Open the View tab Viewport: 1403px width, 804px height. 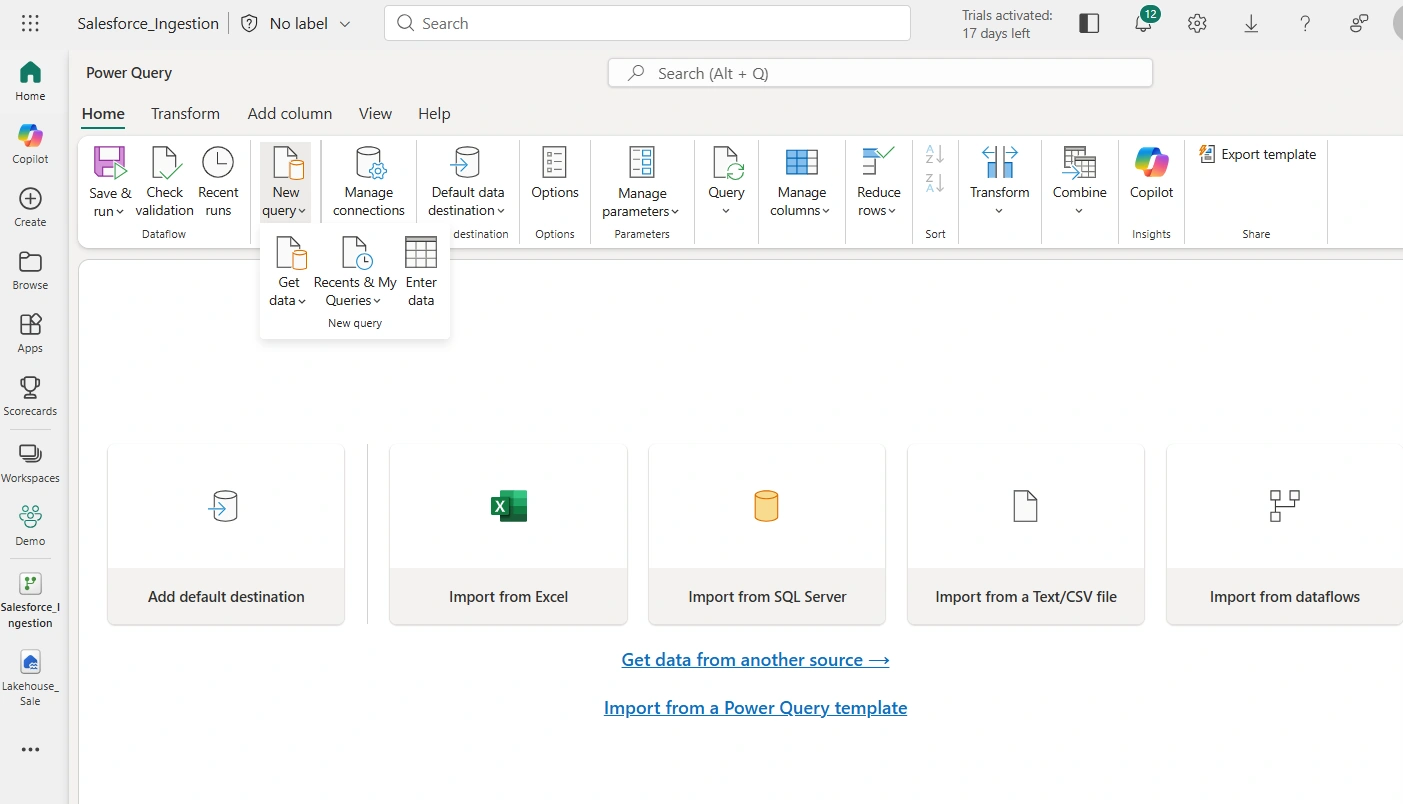[375, 114]
